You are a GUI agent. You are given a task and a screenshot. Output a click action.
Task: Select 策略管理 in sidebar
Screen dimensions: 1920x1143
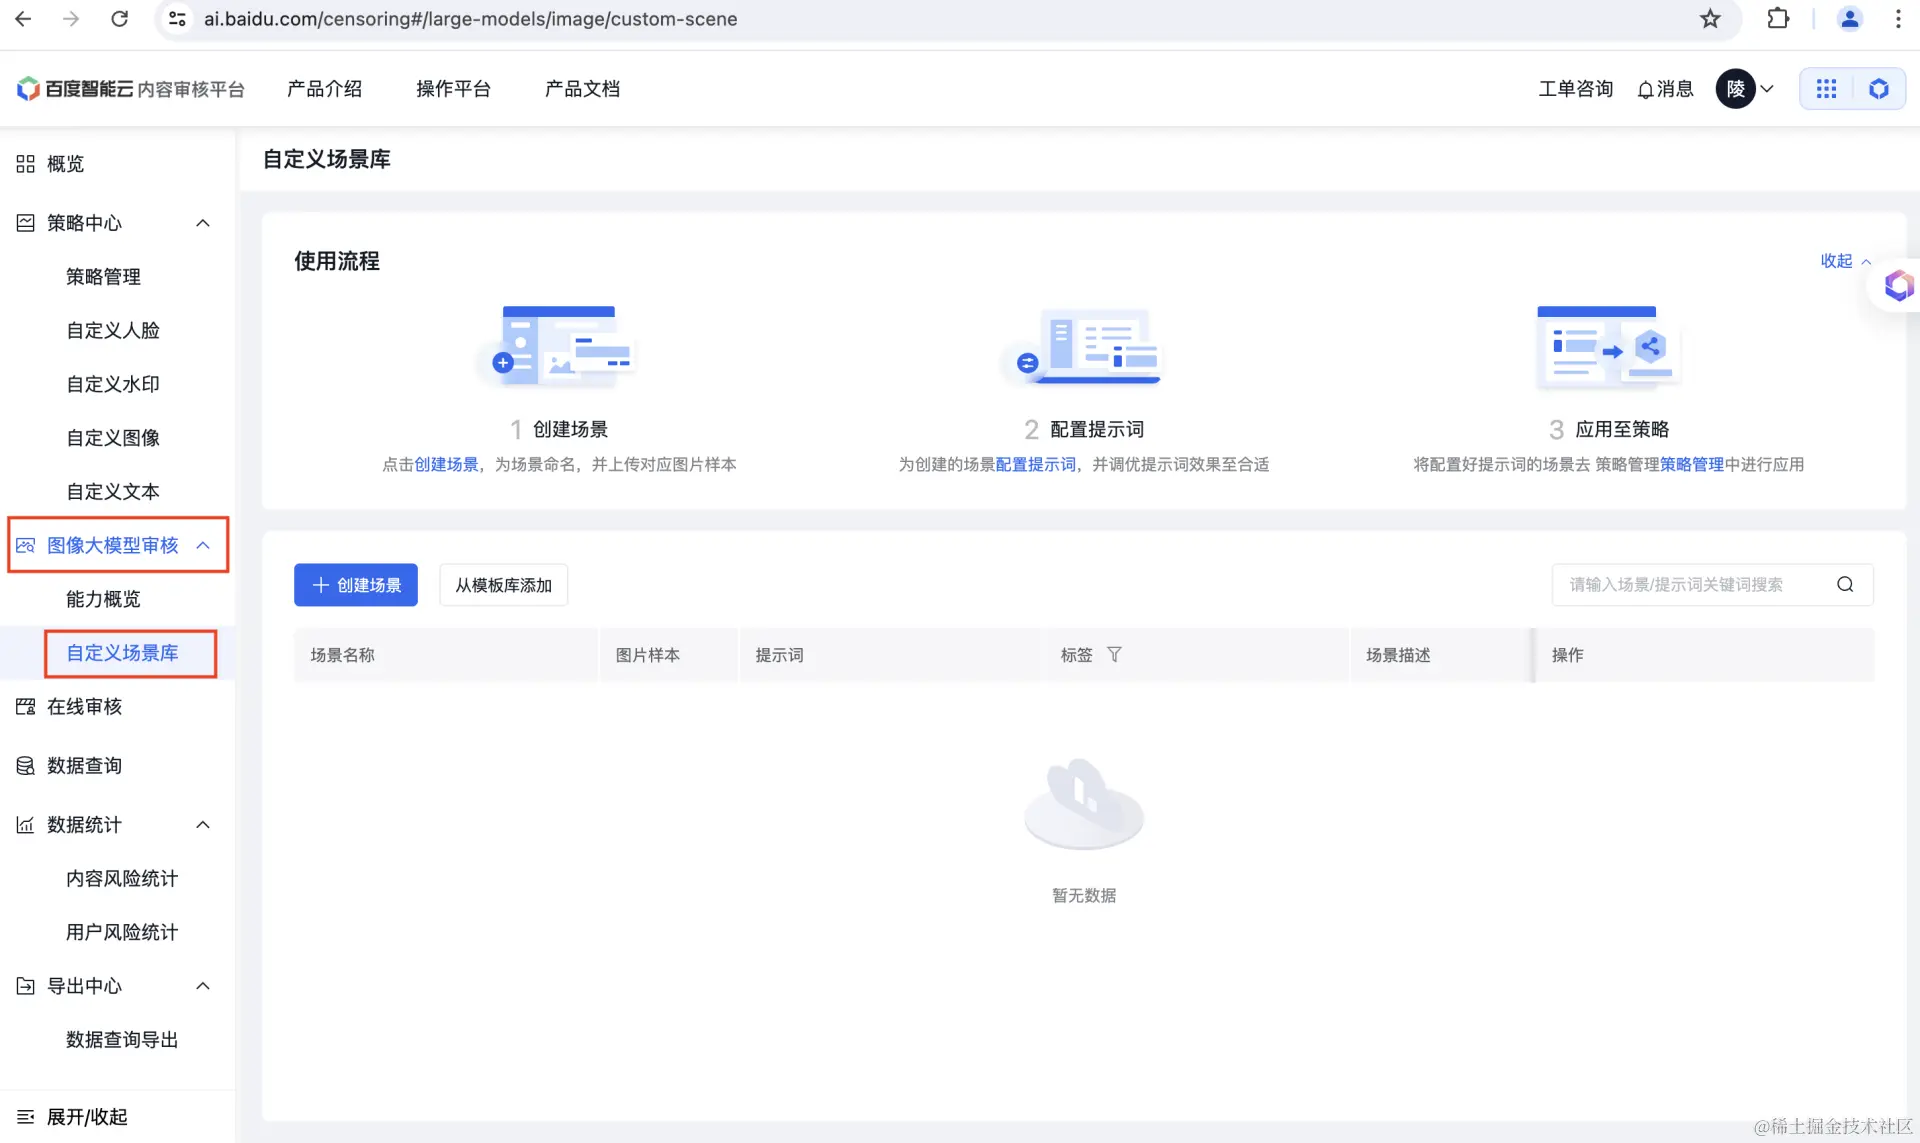point(103,277)
